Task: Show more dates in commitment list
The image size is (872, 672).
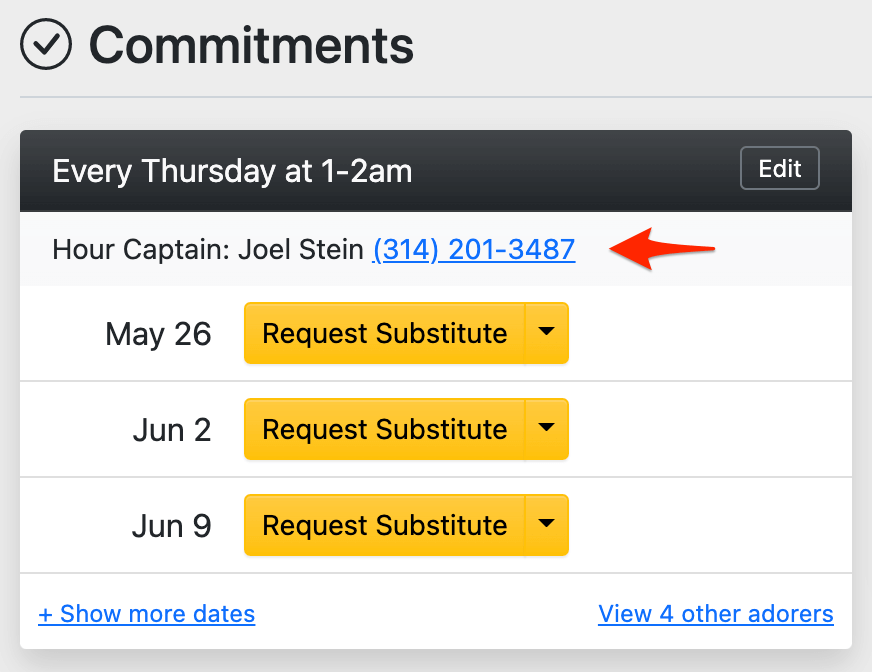Action: (x=157, y=613)
